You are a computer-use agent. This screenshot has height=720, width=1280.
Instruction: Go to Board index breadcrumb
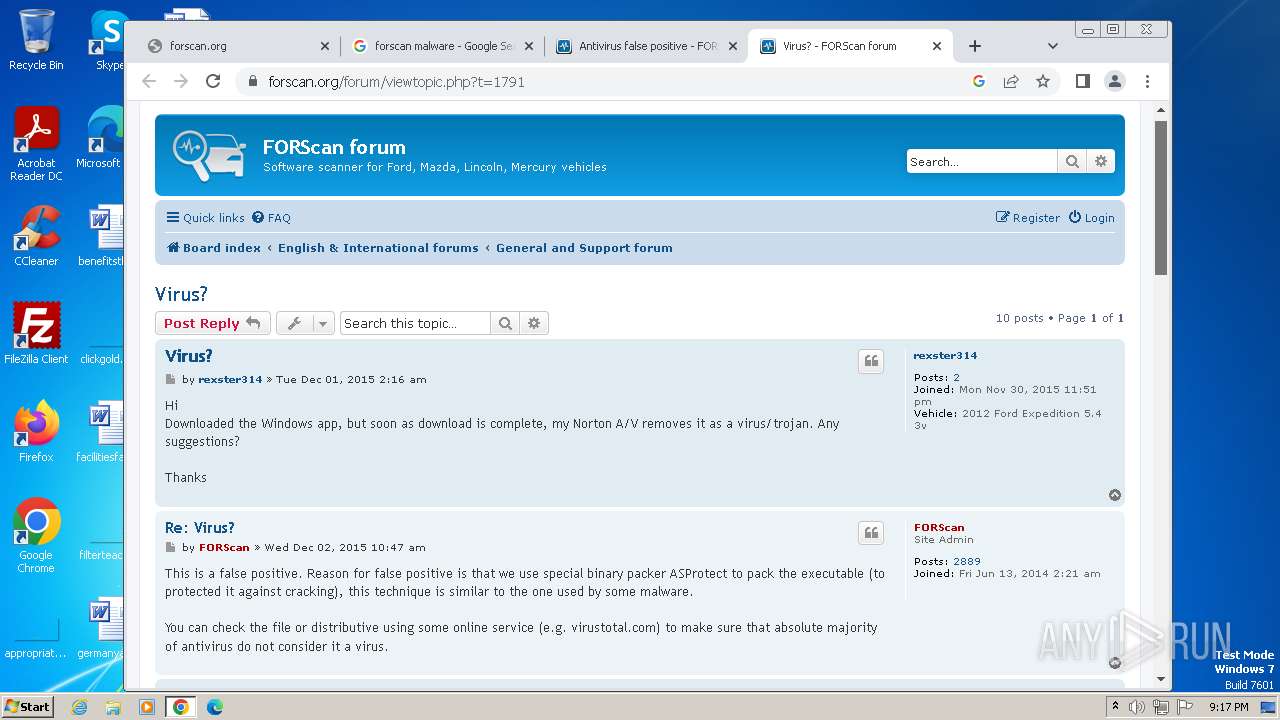point(213,248)
